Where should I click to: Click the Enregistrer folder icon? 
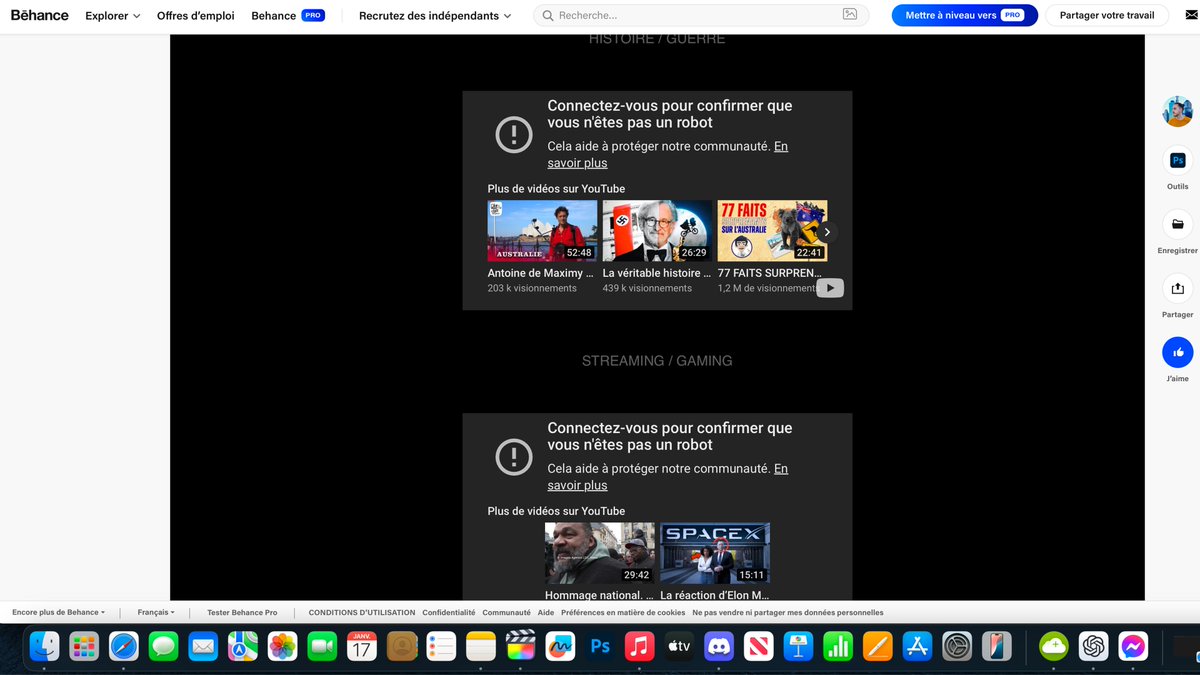pos(1177,224)
